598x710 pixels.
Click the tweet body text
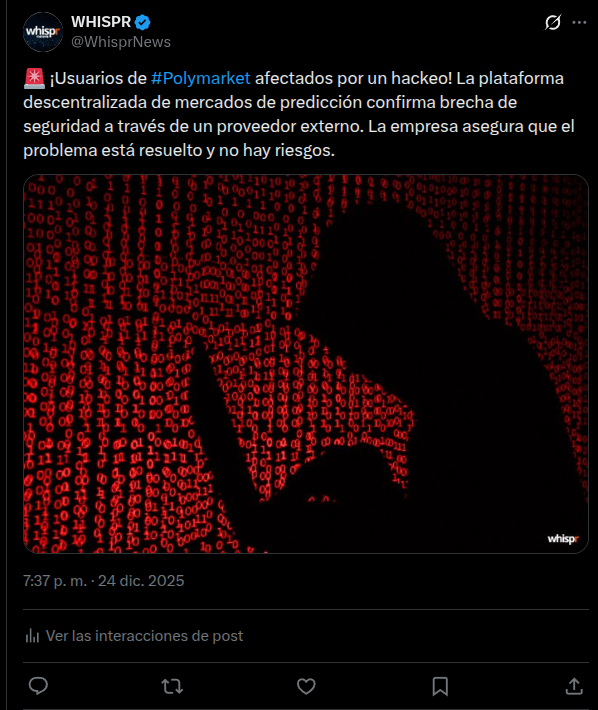(299, 114)
